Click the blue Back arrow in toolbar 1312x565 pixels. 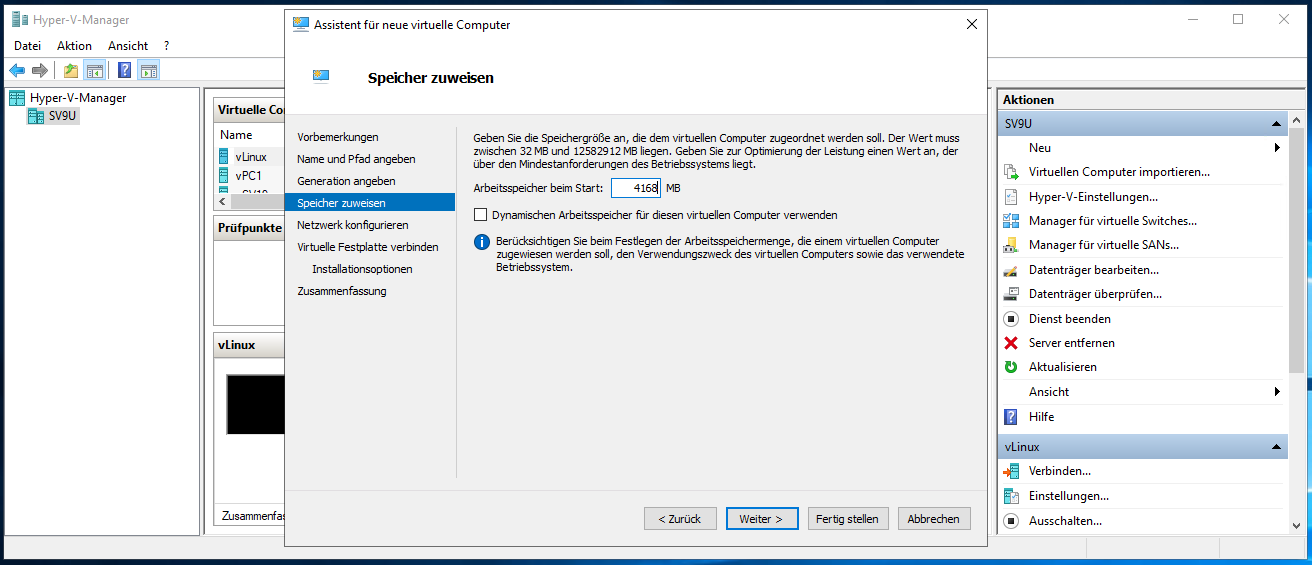tap(17, 70)
